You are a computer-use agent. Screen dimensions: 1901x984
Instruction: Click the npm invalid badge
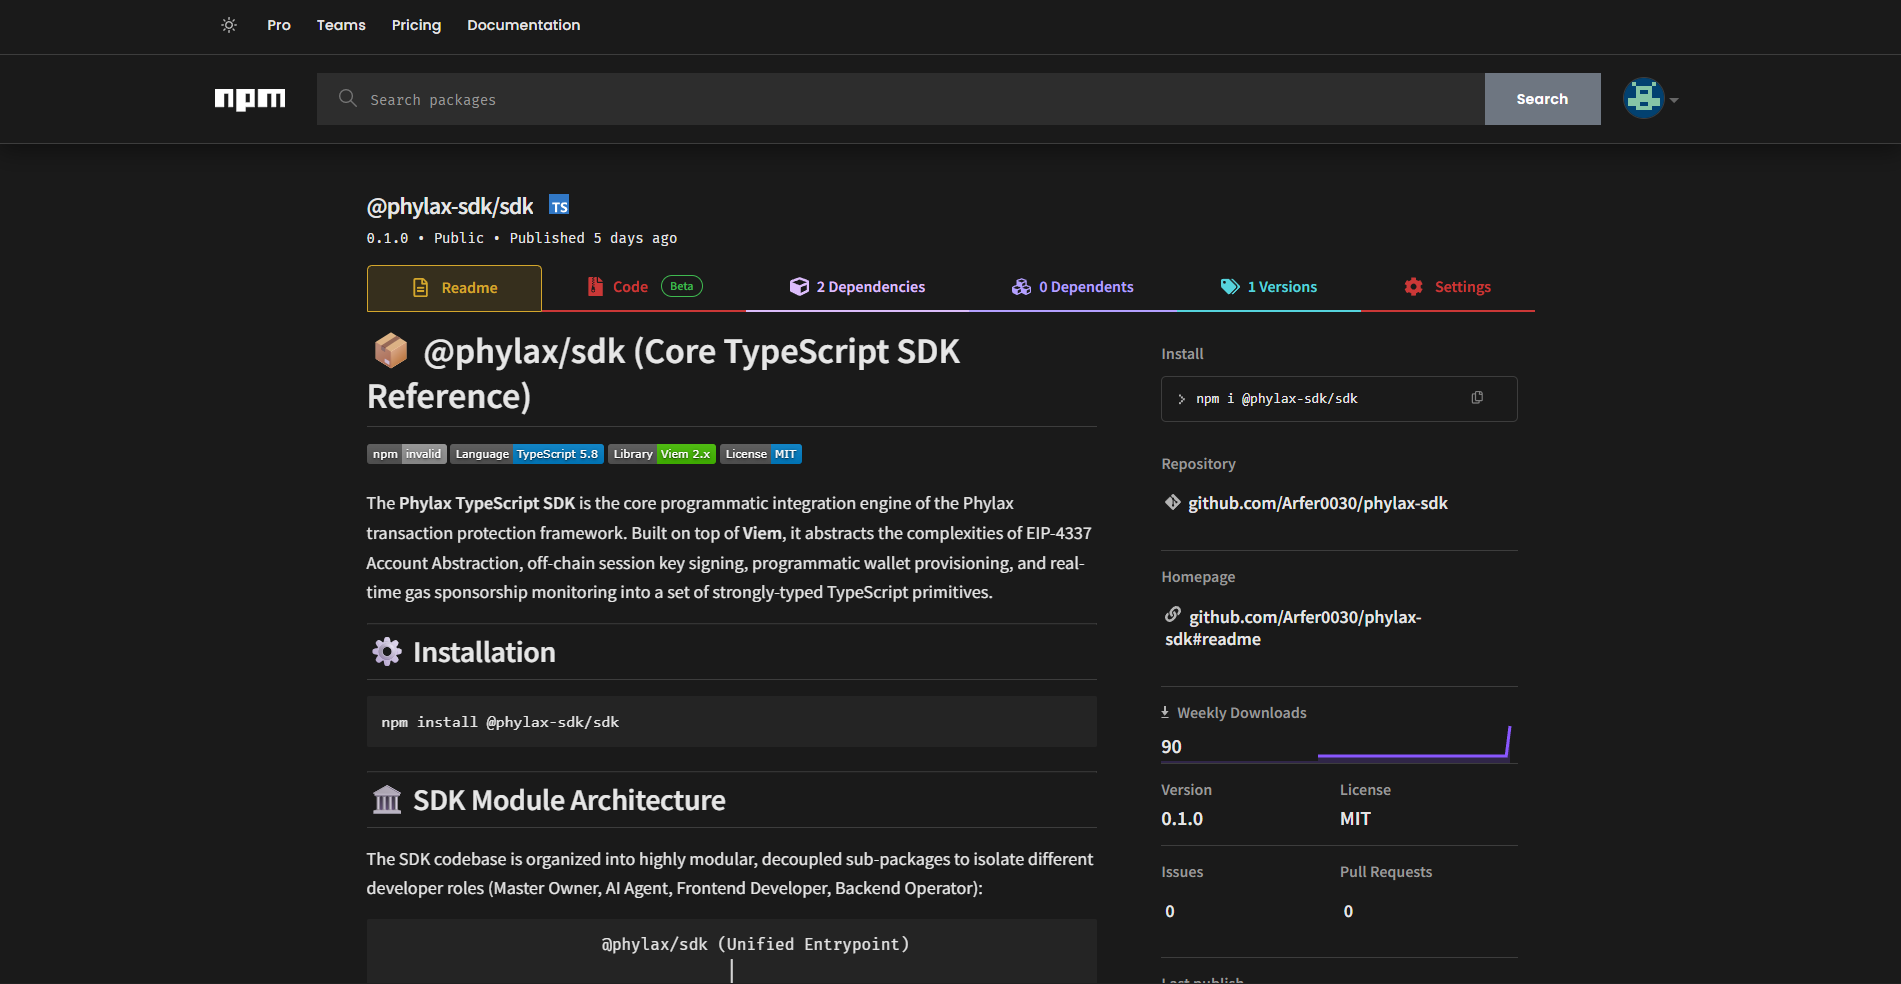tap(406, 454)
